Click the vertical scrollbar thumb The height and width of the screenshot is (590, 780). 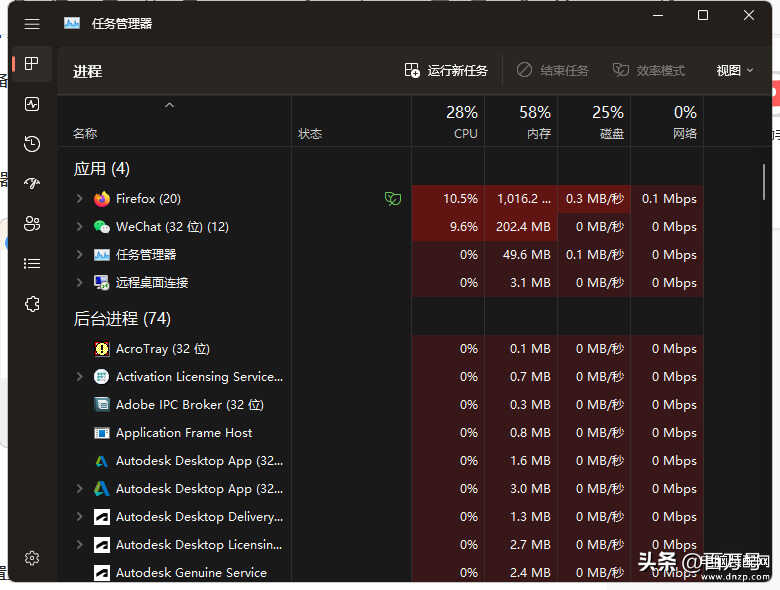pos(764,182)
